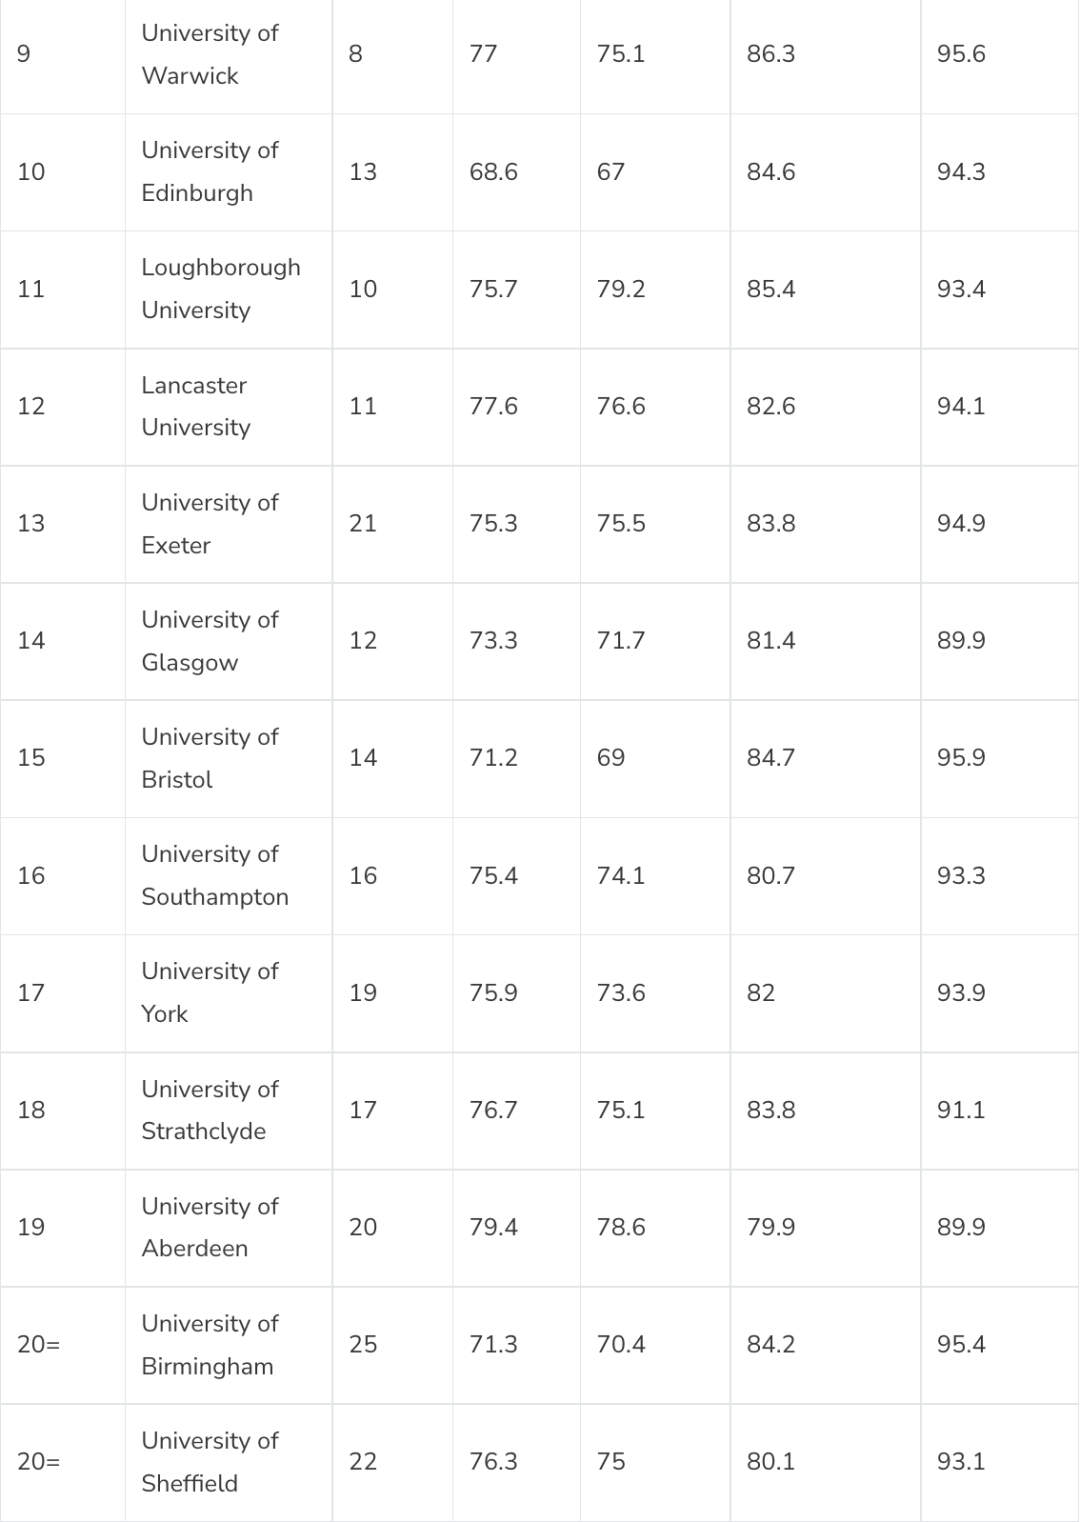Select the University of Southampton name
Screen dimensions: 1080x1522
pos(215,875)
